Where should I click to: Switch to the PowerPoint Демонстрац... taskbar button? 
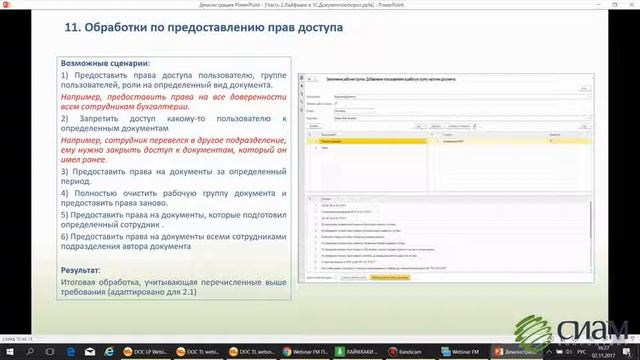pyautogui.click(x=515, y=351)
